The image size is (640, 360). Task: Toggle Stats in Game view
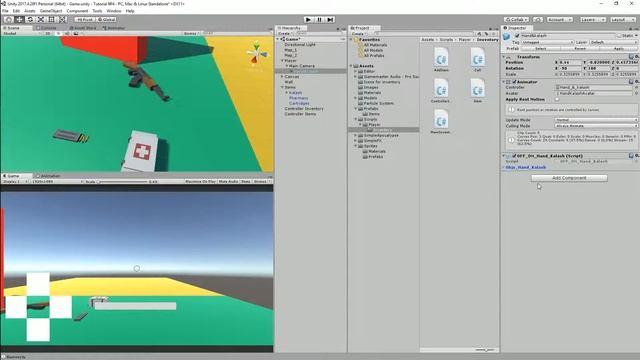point(246,182)
